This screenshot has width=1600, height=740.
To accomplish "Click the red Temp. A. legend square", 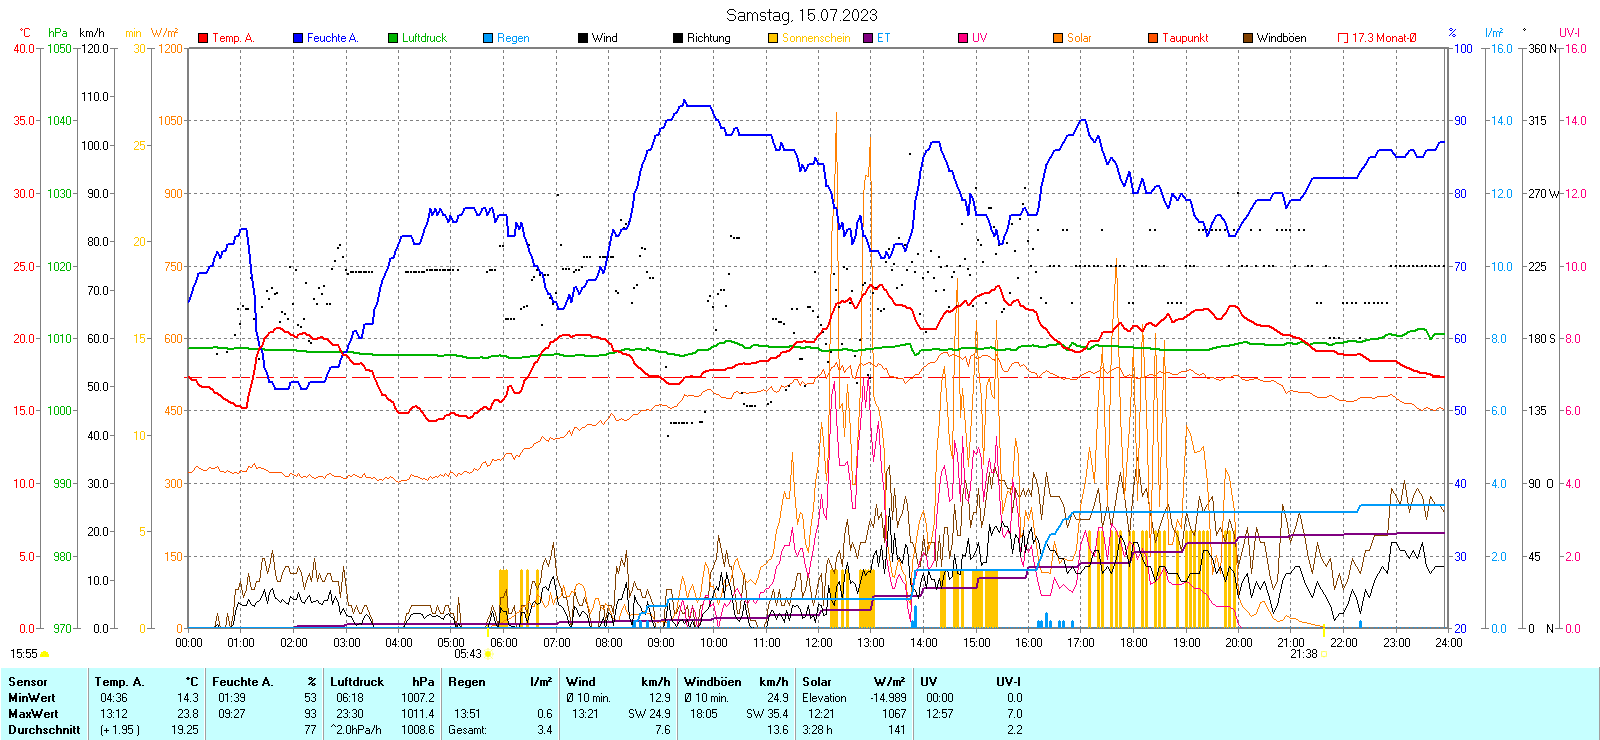I will click(203, 38).
